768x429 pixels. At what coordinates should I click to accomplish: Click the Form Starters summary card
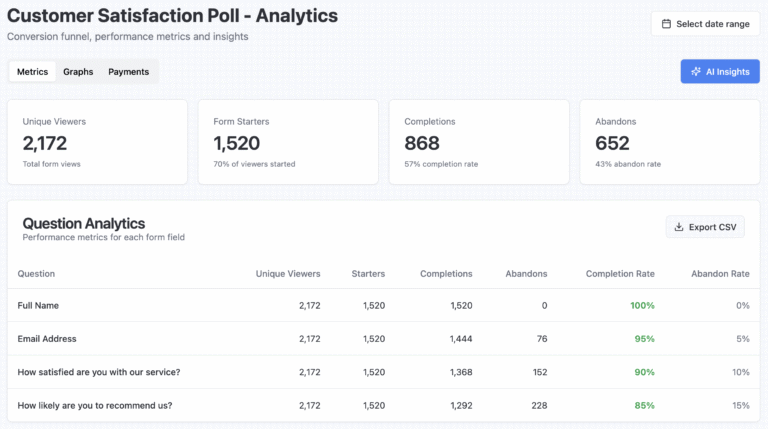click(288, 141)
